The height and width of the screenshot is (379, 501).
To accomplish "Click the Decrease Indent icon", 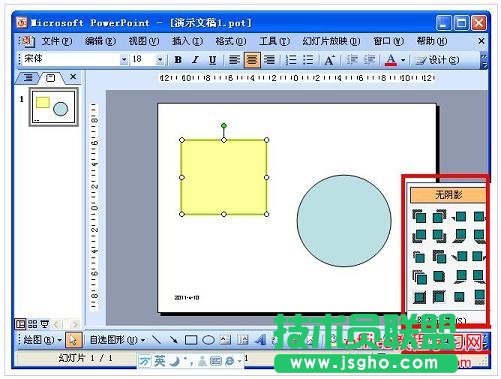I will pos(352,60).
